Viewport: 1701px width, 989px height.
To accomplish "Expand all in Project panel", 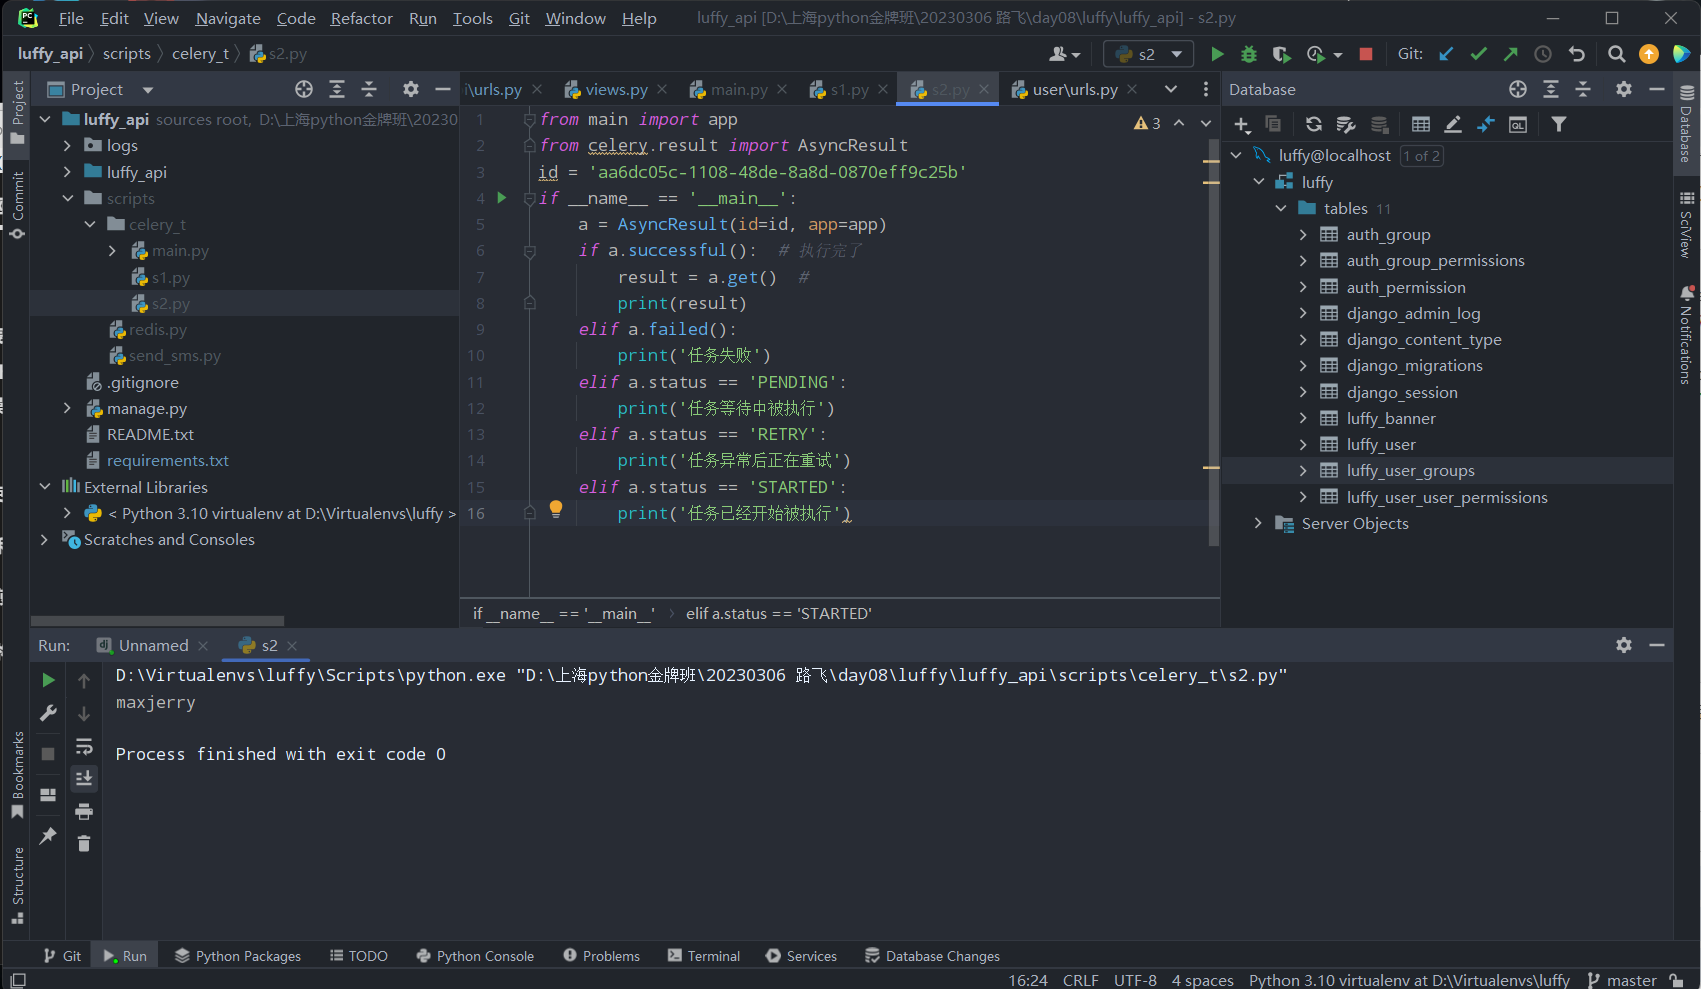I will 337,89.
